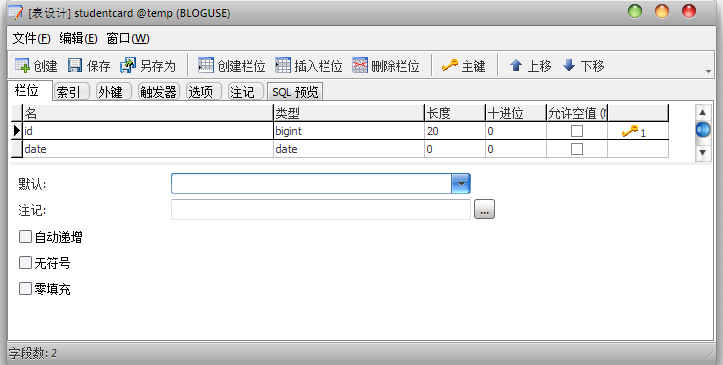The height and width of the screenshot is (365, 723).
Task: Click the green window control button
Action: tap(635, 12)
